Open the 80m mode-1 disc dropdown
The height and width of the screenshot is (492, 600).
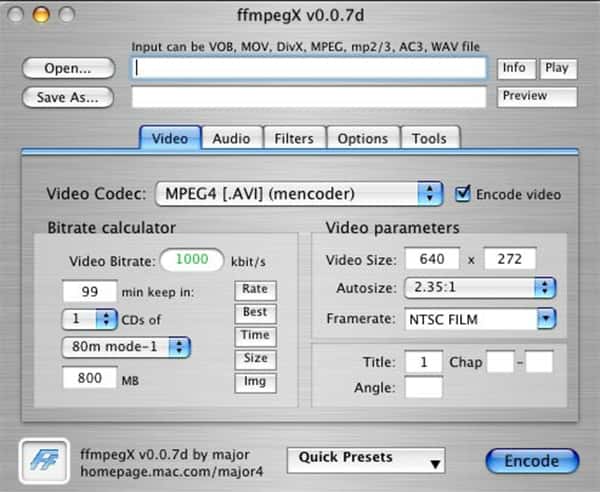(x=125, y=347)
